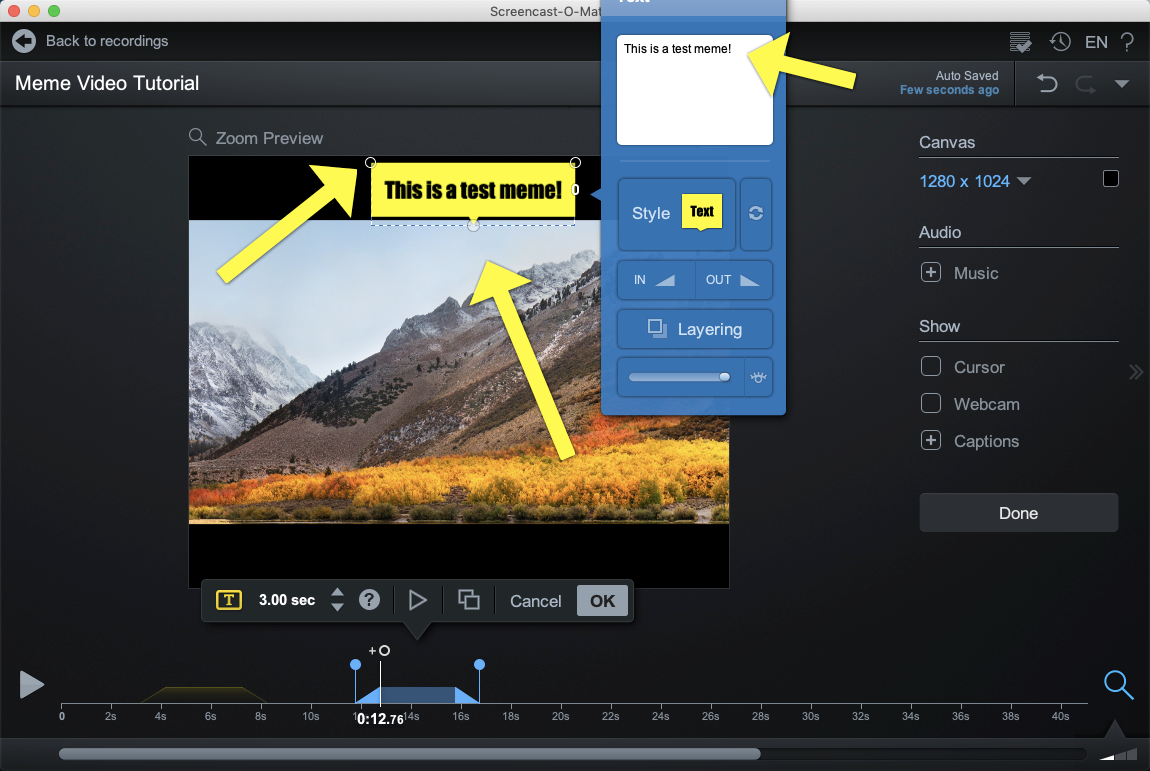This screenshot has height=771, width=1150.
Task: Click the volume ramp icon at bottom right
Action: [x=1116, y=754]
